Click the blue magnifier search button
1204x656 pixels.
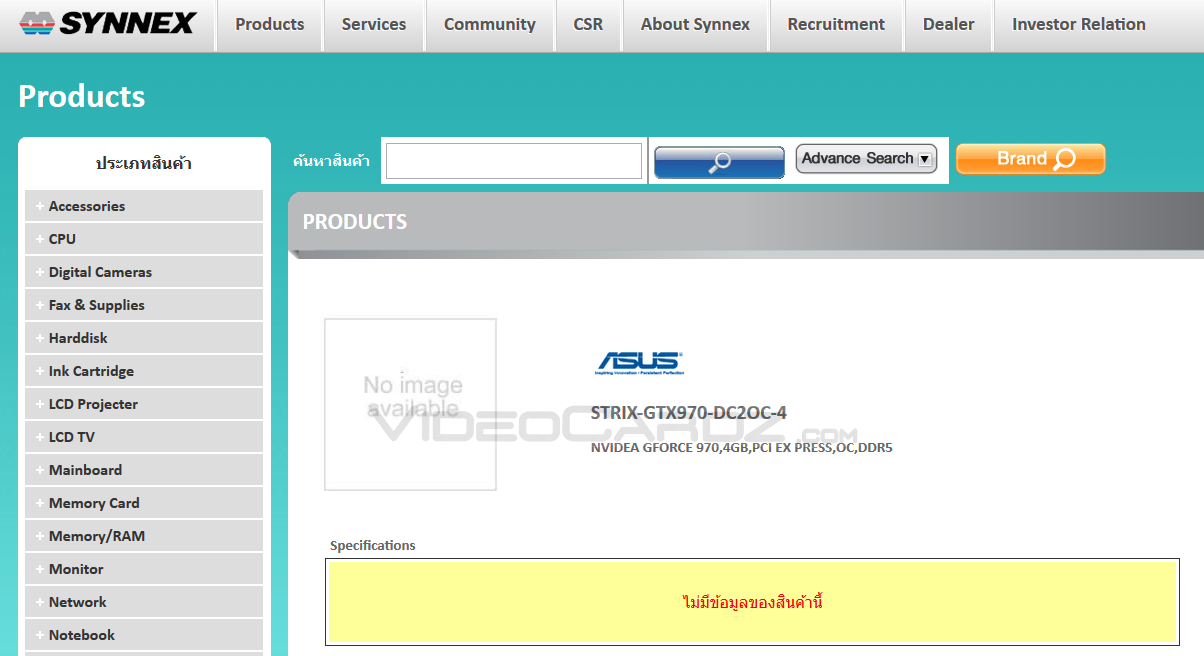[x=719, y=162]
